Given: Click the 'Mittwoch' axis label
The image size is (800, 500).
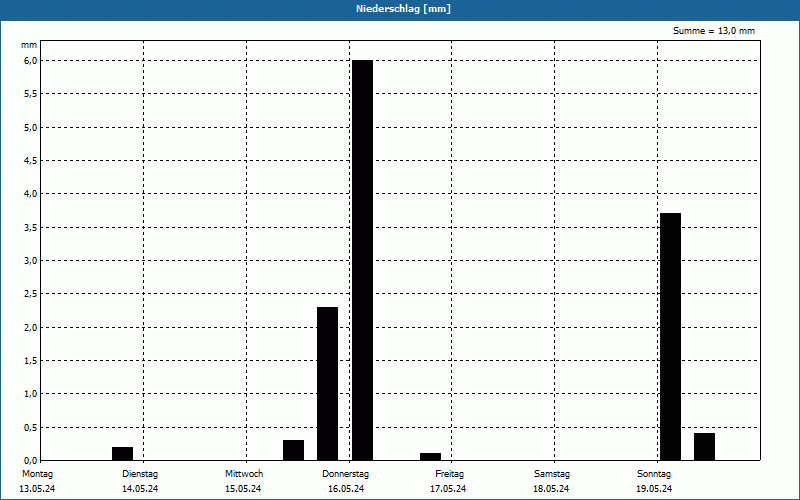Looking at the screenshot, I should pyautogui.click(x=244, y=474).
